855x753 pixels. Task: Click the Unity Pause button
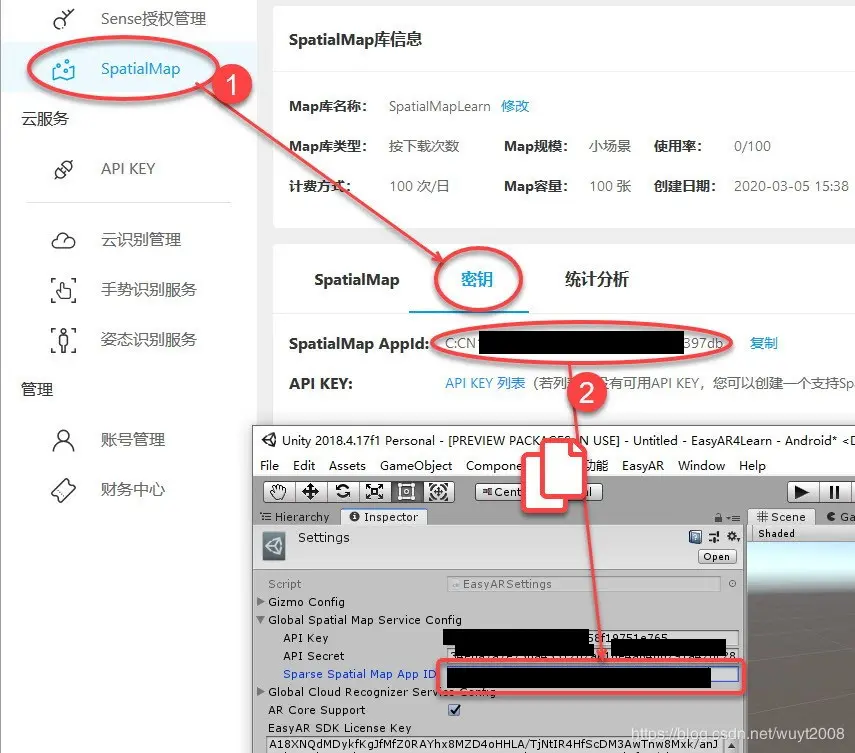coord(834,492)
